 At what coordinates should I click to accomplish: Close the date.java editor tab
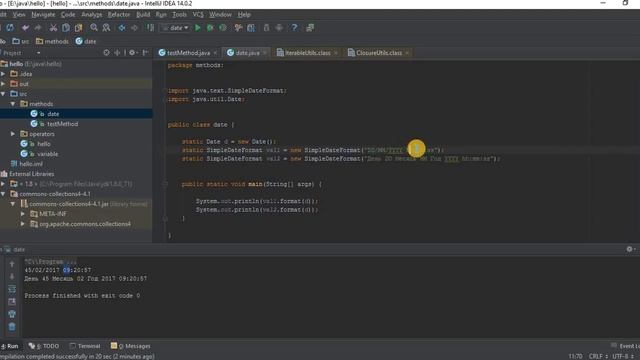[265, 53]
